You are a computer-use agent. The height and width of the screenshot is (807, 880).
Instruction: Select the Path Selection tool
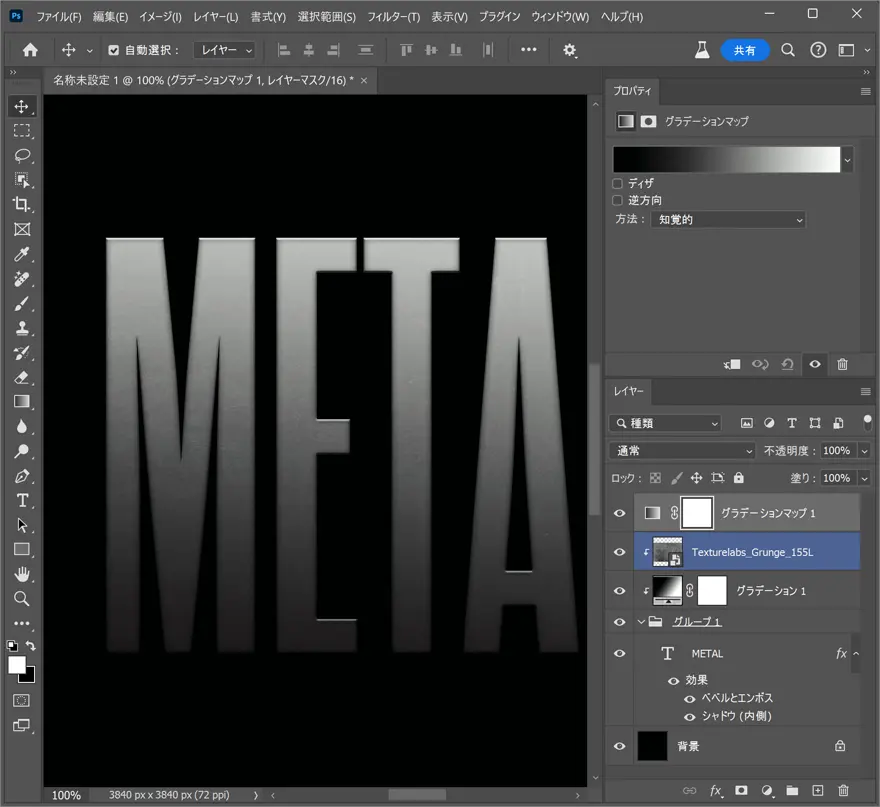[x=21, y=525]
